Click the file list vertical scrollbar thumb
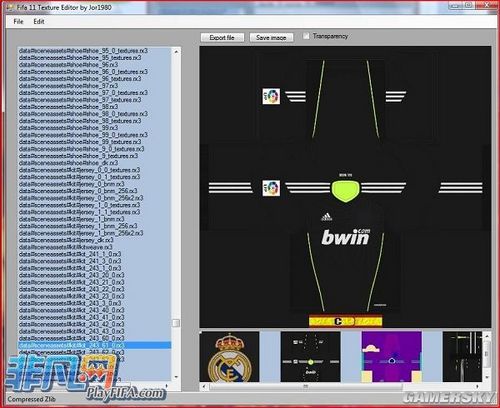 [176, 323]
